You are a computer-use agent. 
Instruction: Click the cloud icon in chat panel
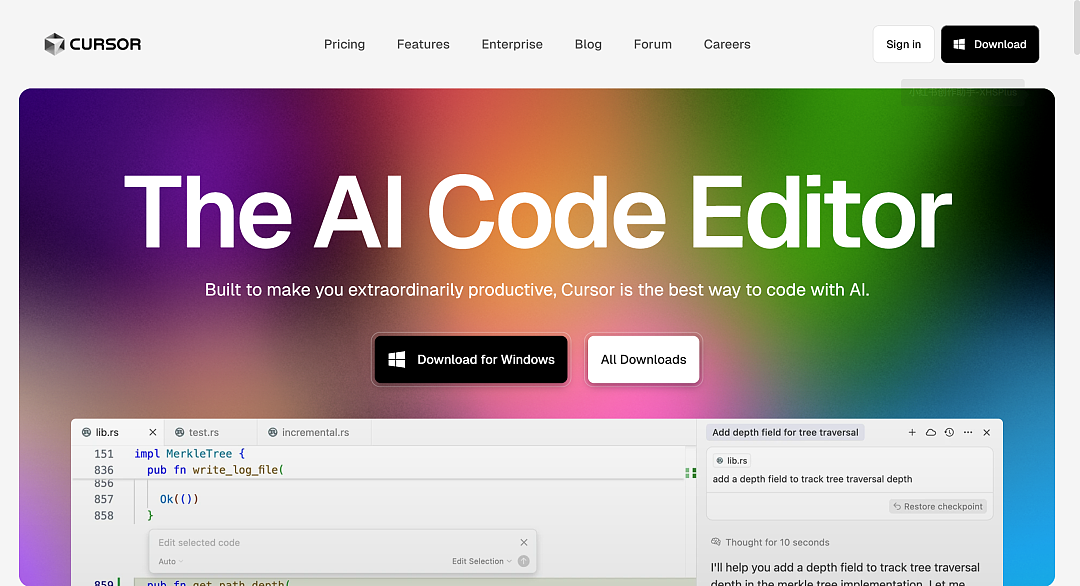point(931,432)
